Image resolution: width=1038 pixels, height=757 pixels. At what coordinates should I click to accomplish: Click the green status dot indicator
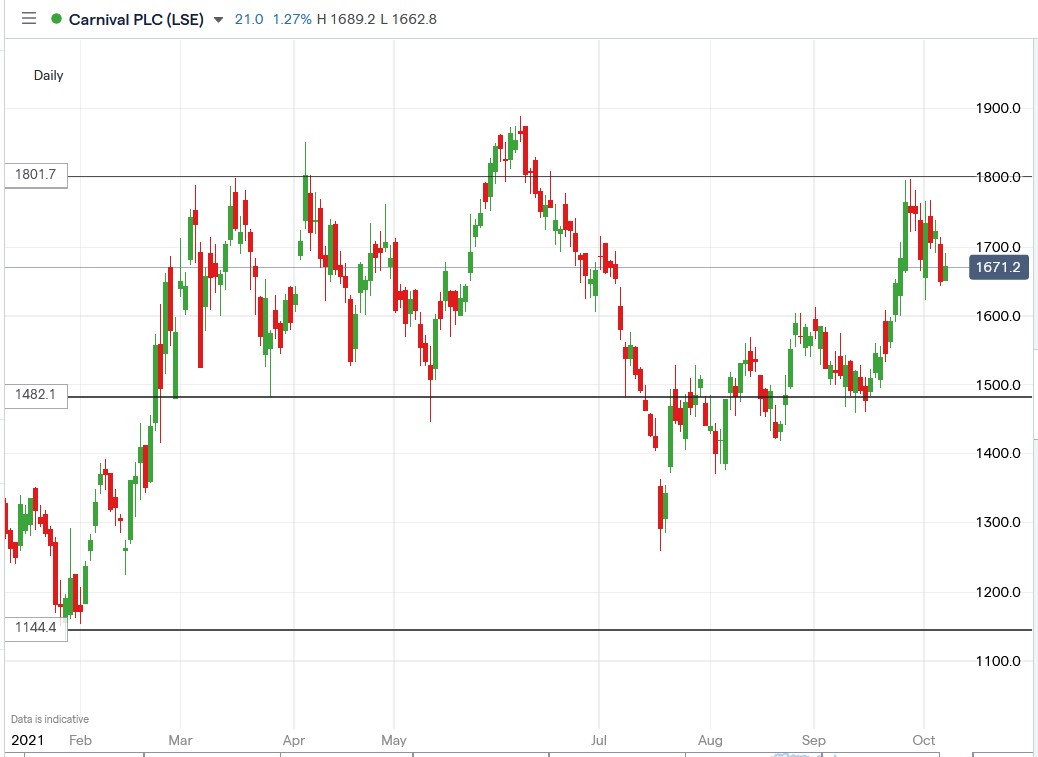click(57, 18)
